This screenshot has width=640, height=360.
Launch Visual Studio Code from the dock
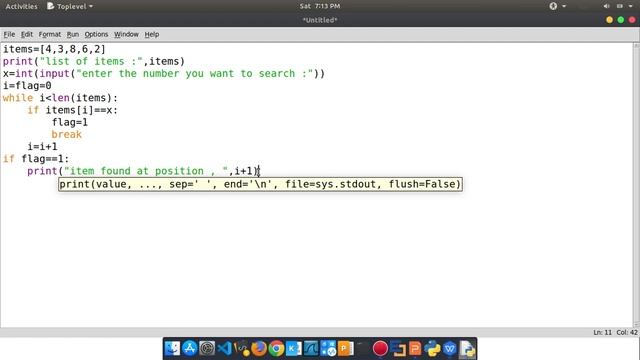[224, 349]
